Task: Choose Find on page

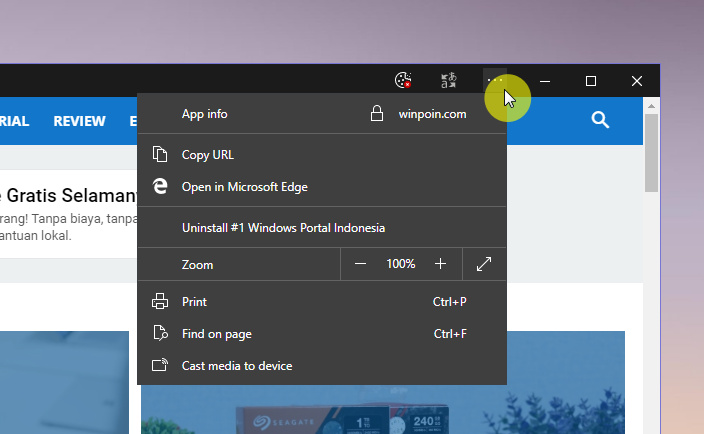Action: coord(322,333)
